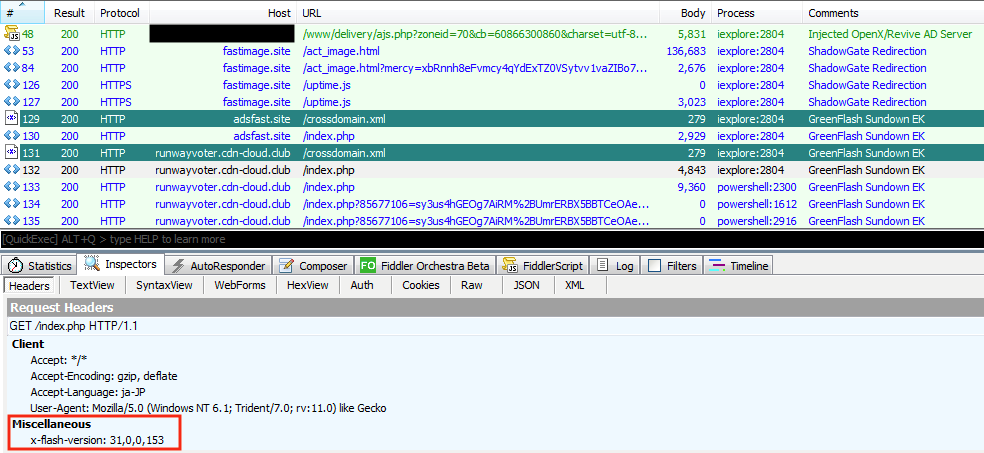This screenshot has width=984, height=453.
Task: Toggle the Filters checkbox
Action: click(x=654, y=266)
